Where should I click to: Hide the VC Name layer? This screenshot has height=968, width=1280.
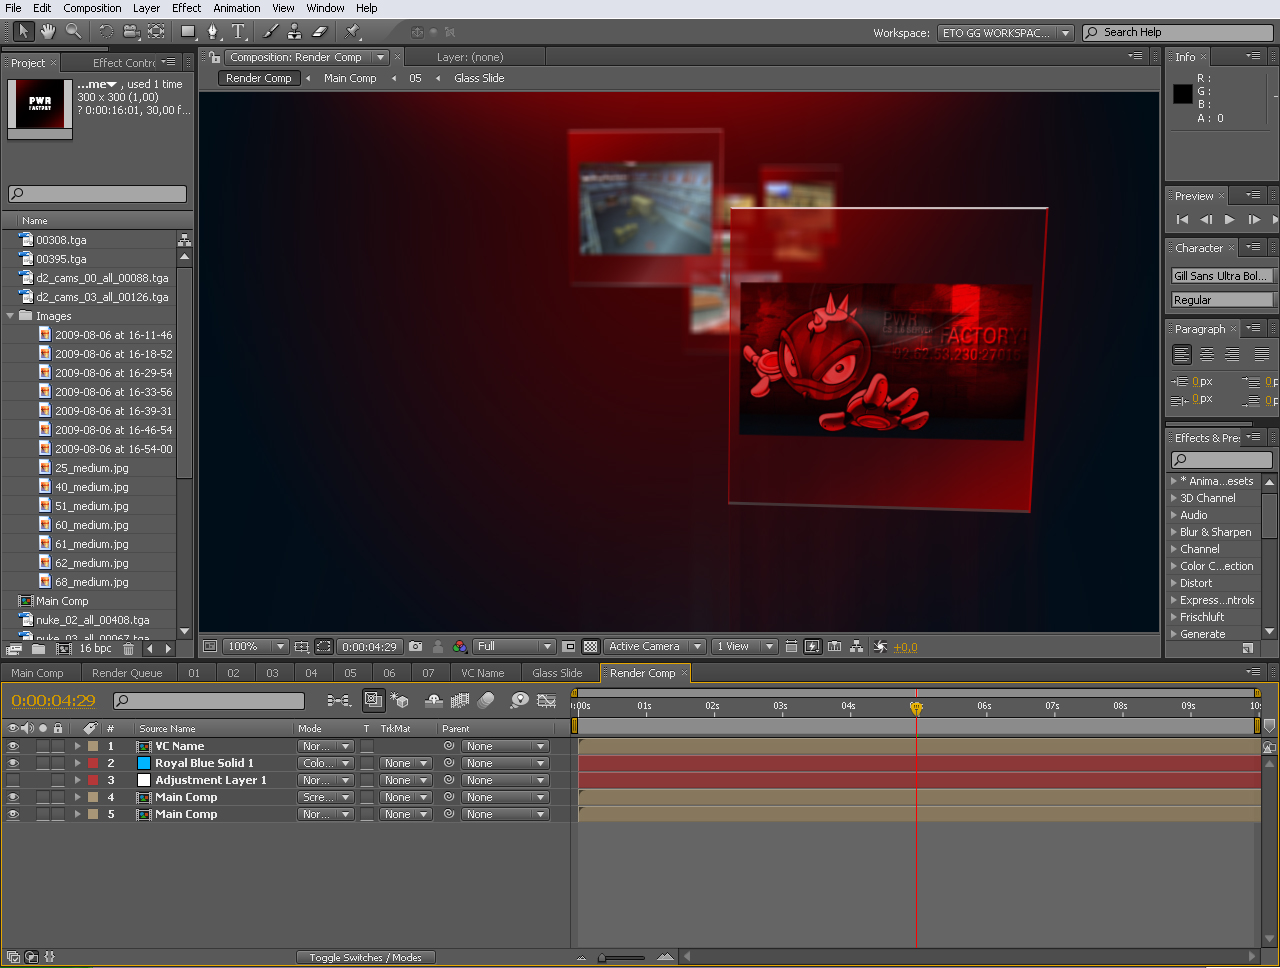coord(13,746)
